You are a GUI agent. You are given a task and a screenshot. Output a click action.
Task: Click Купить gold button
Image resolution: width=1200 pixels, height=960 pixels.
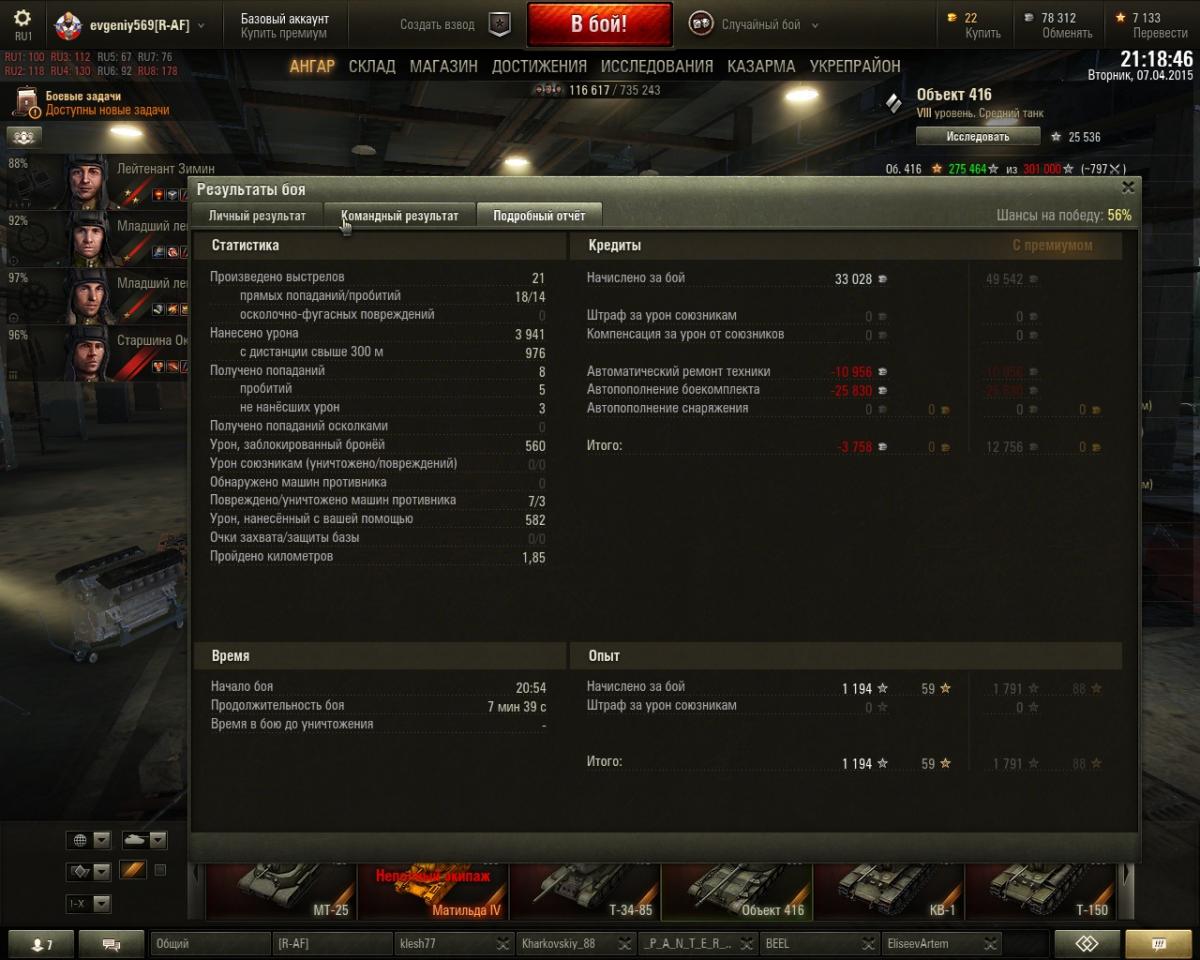[983, 33]
